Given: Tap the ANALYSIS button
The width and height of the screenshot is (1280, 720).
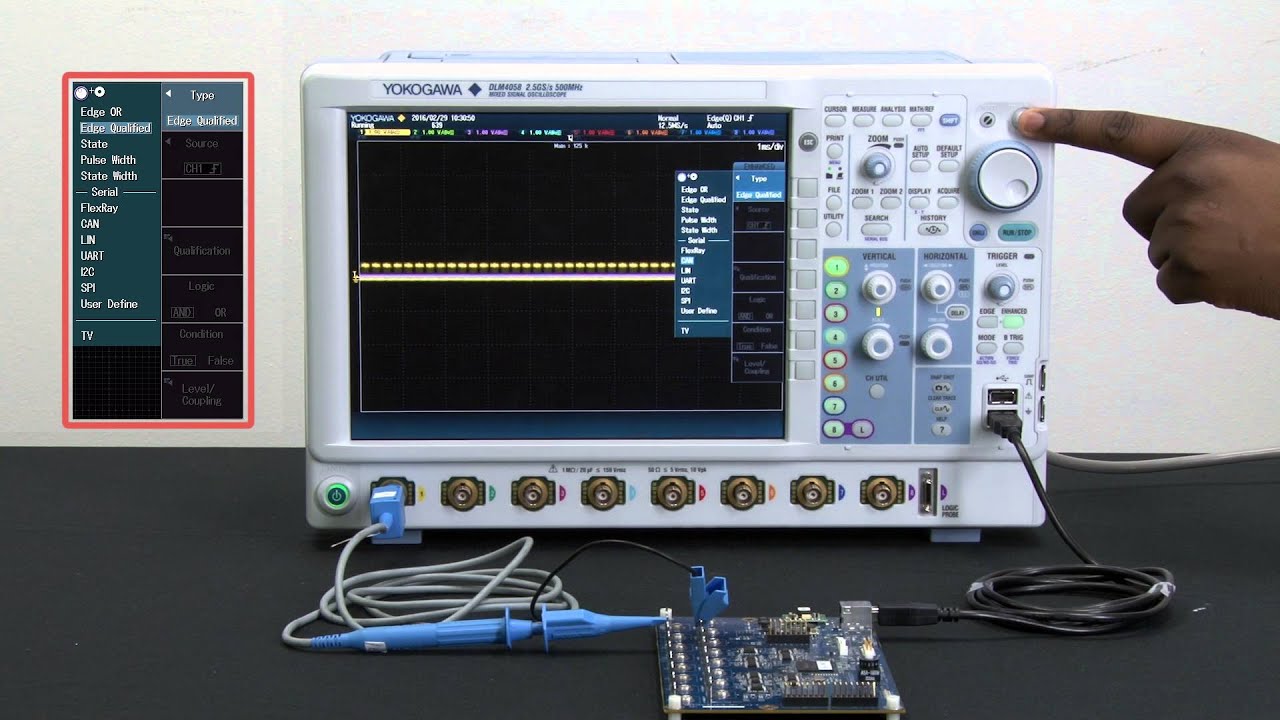Looking at the screenshot, I should click(x=892, y=121).
